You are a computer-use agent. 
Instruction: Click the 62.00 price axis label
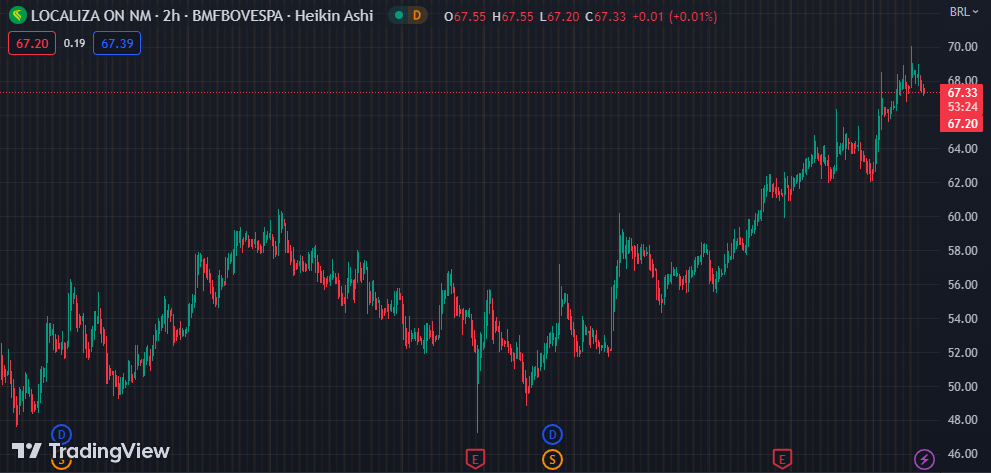point(963,183)
